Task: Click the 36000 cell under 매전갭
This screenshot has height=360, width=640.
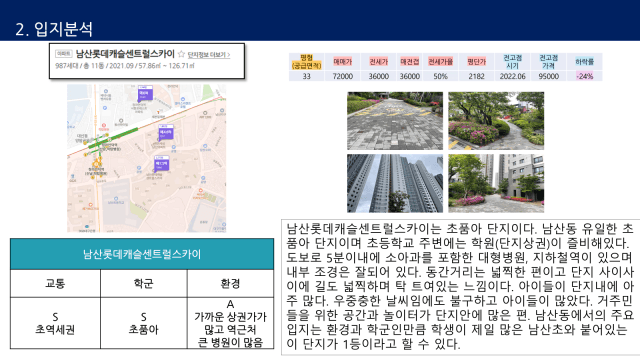Action: [409, 76]
